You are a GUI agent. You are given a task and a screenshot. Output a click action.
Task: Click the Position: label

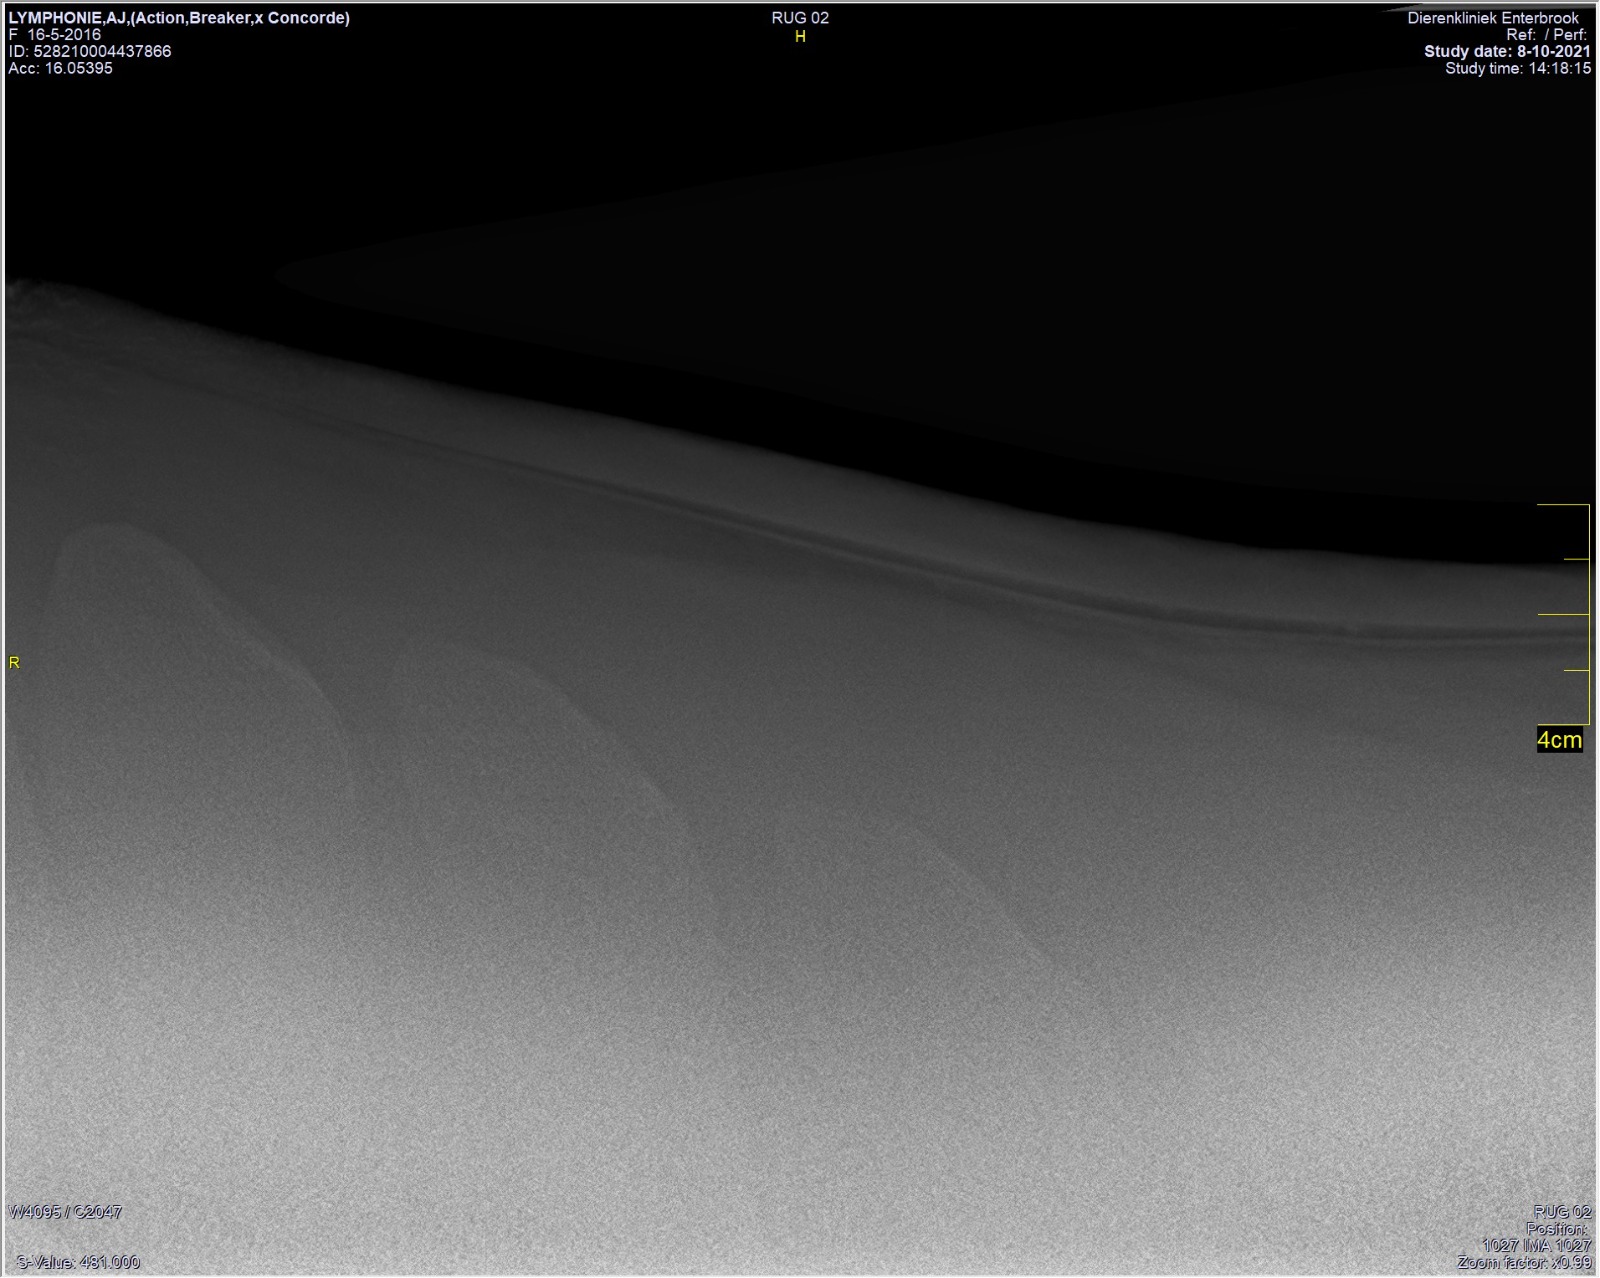[x=1557, y=1229]
